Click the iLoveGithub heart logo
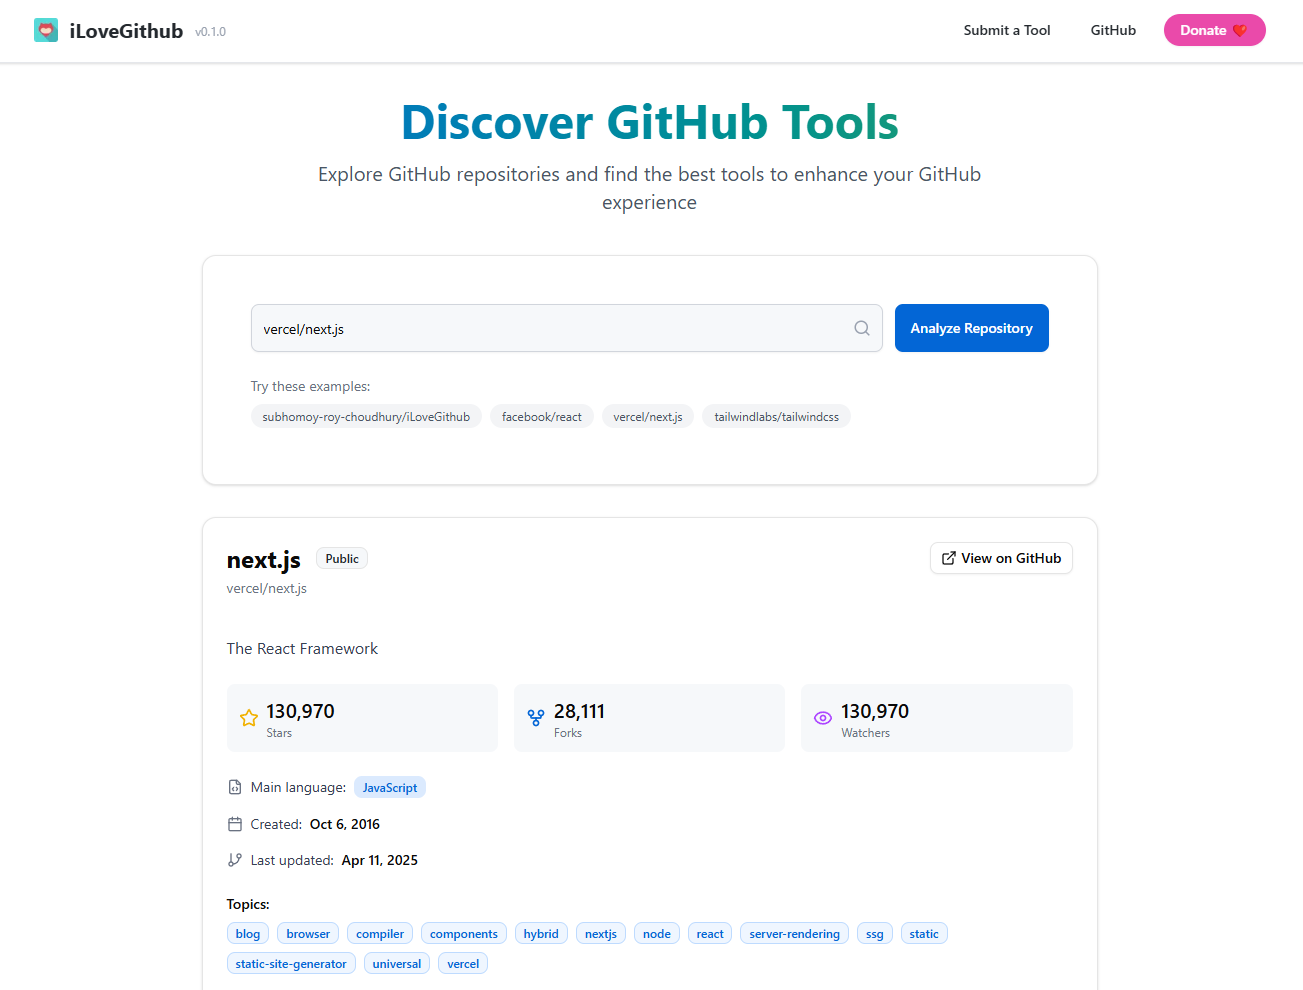 (46, 30)
